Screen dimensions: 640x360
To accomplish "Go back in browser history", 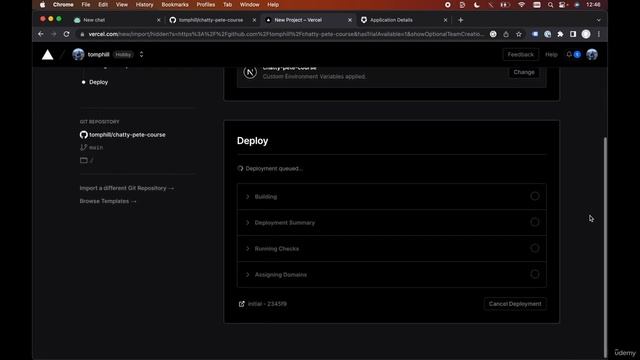I will pos(41,34).
